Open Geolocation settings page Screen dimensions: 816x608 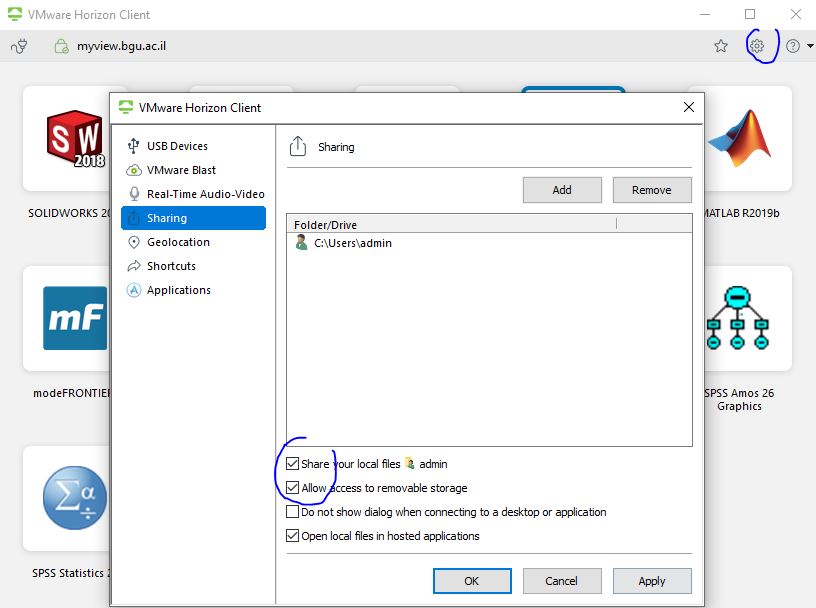click(193, 242)
